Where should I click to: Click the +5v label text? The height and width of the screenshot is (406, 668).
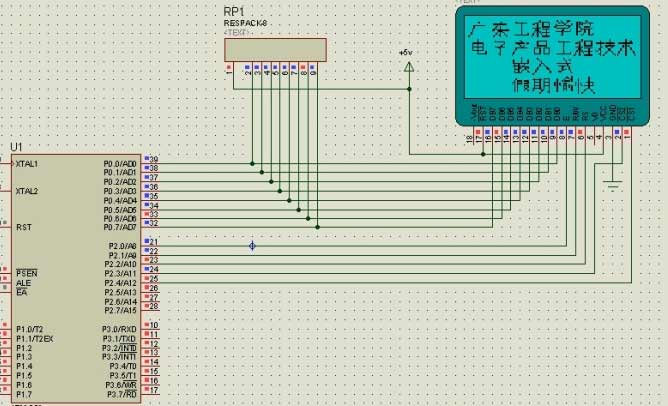[406, 52]
